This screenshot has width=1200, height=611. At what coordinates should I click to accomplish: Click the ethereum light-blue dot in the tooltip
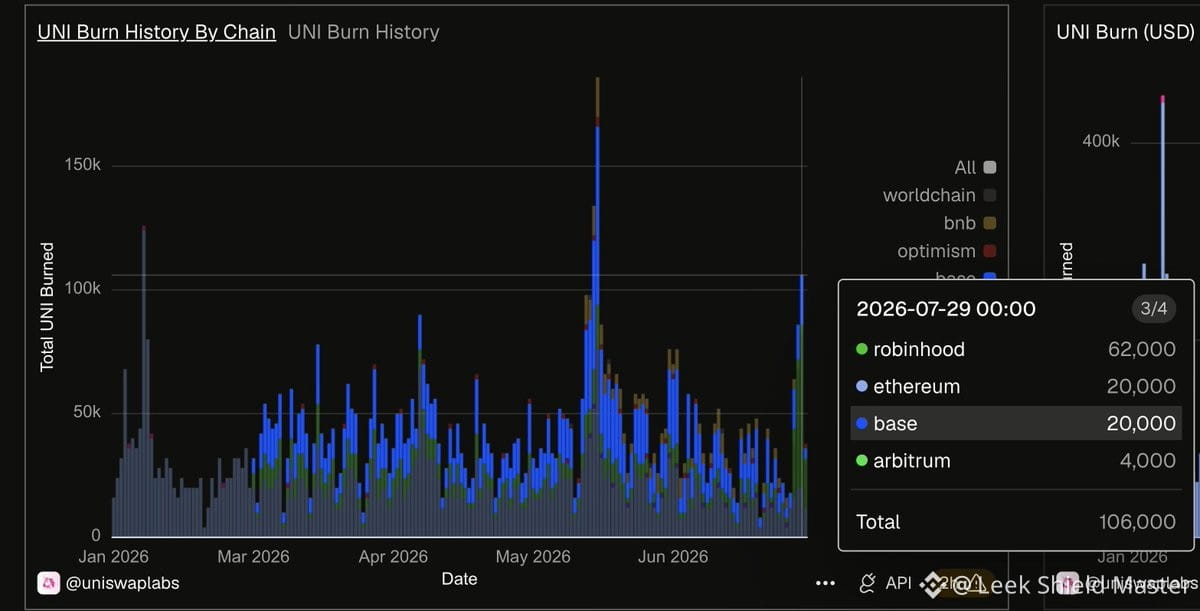pyautogui.click(x=862, y=386)
